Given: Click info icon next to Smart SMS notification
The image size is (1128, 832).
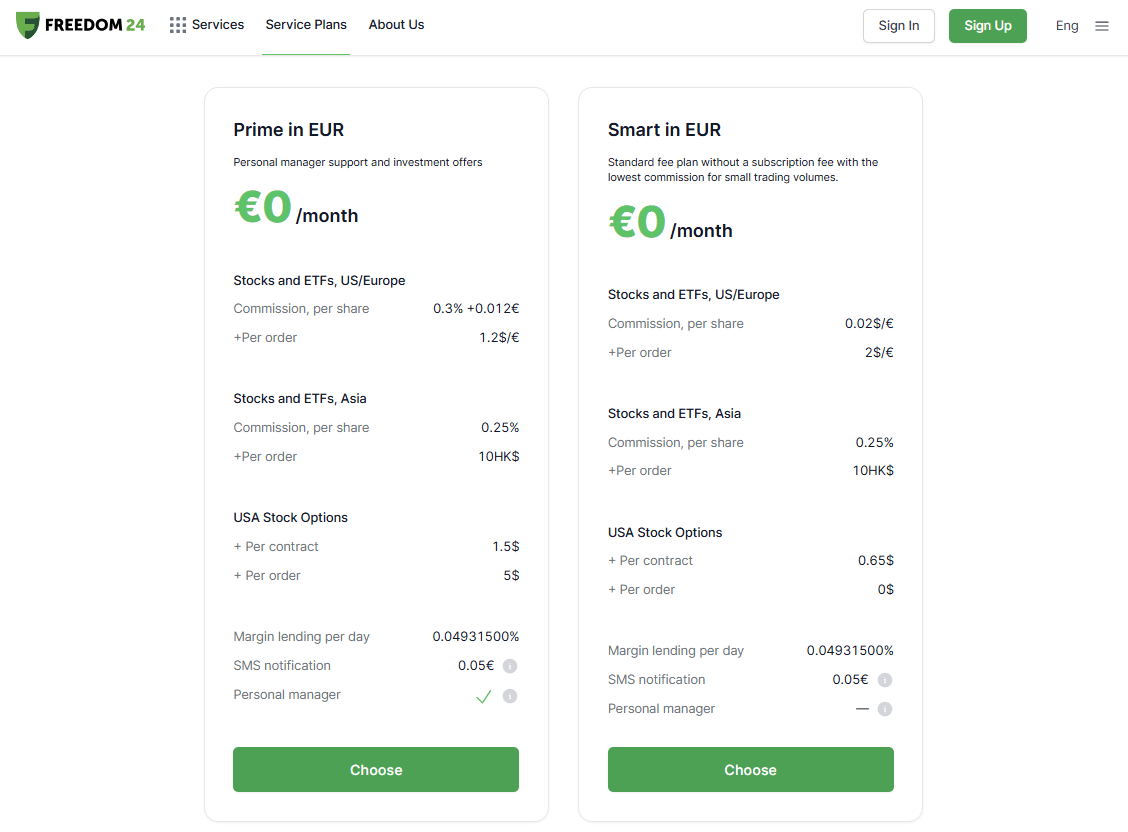Looking at the screenshot, I should (885, 680).
